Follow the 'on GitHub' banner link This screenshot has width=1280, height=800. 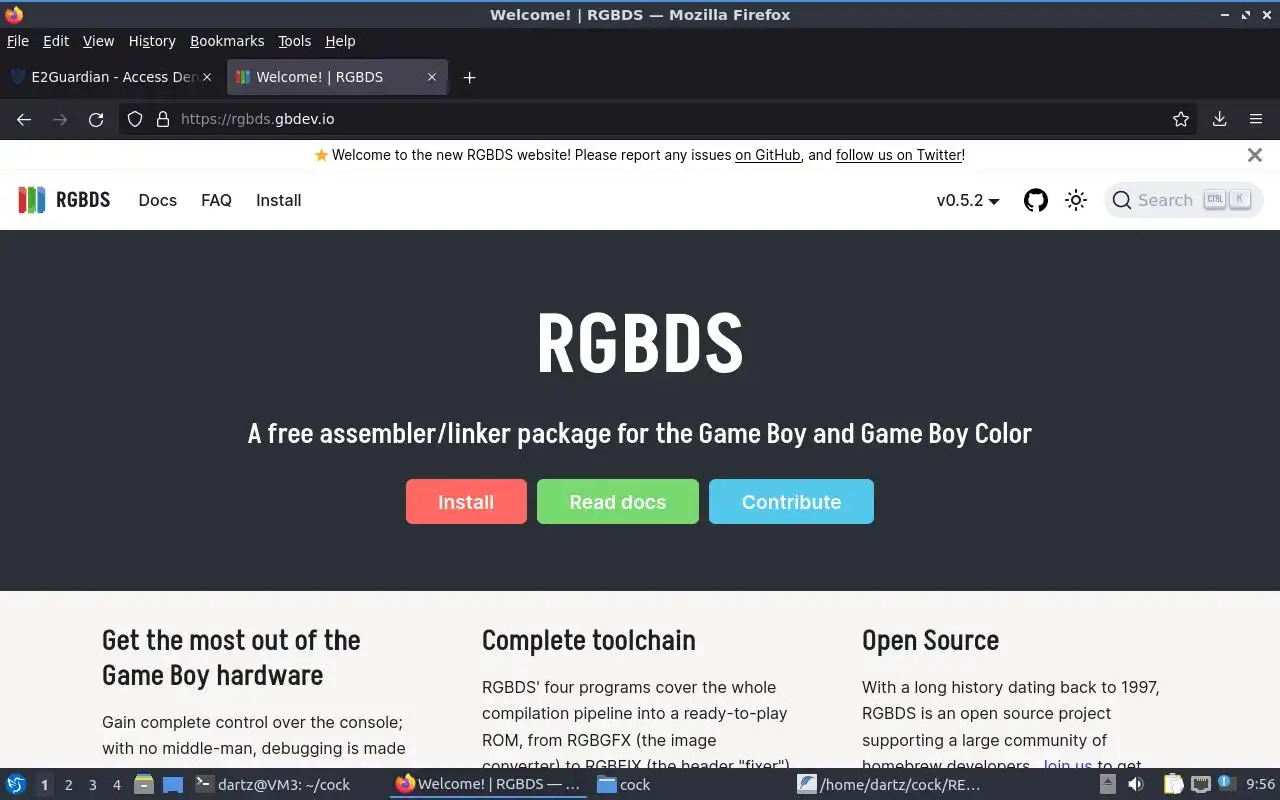pos(768,155)
